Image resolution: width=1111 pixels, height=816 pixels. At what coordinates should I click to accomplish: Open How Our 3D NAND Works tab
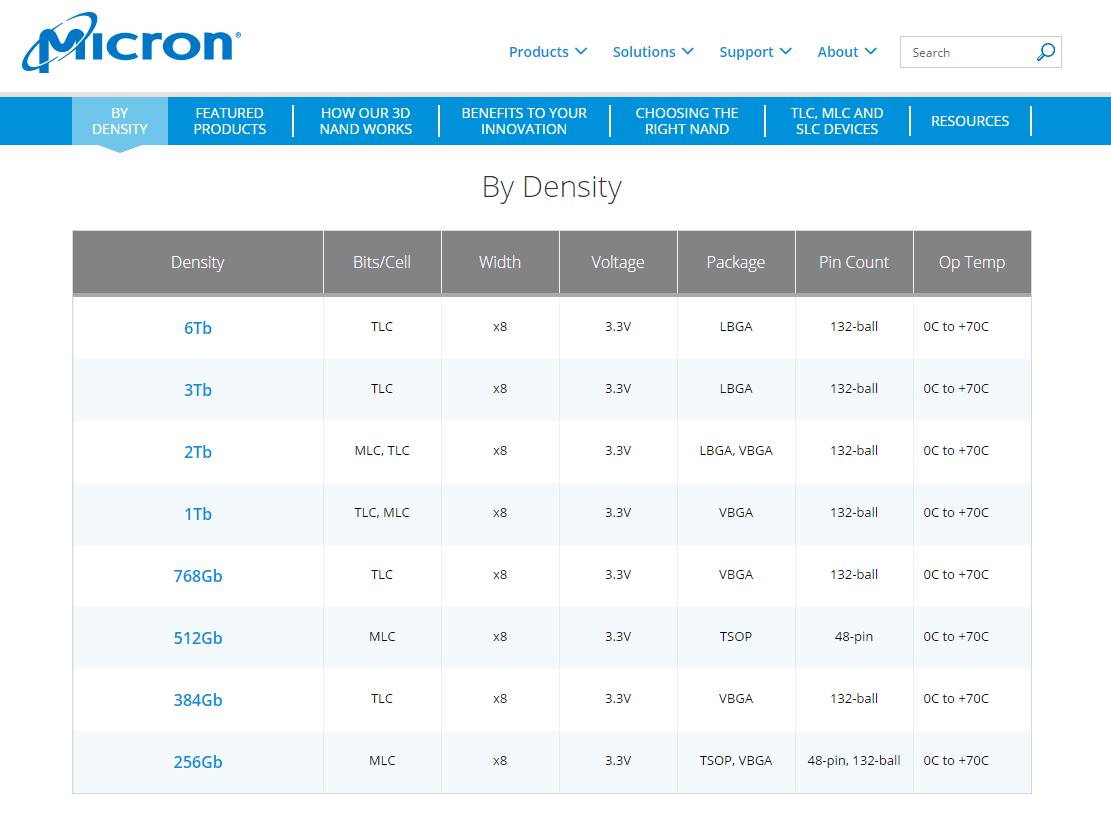(366, 121)
